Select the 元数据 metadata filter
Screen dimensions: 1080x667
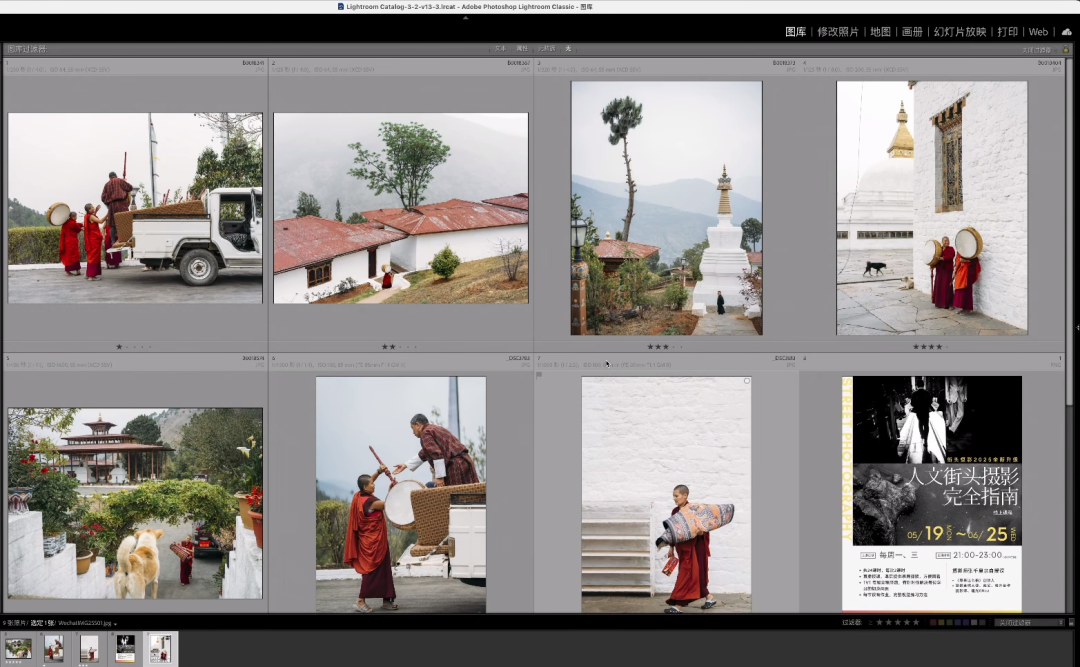pos(546,49)
